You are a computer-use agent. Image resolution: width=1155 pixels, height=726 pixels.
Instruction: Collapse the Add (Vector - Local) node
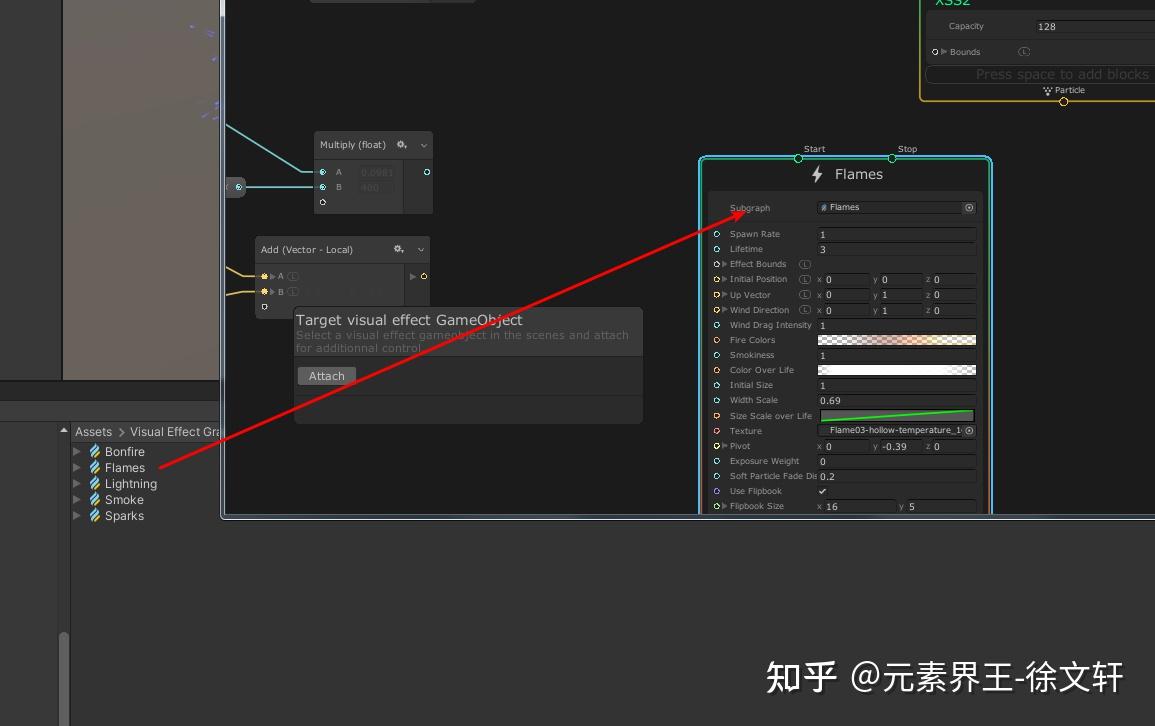click(421, 250)
